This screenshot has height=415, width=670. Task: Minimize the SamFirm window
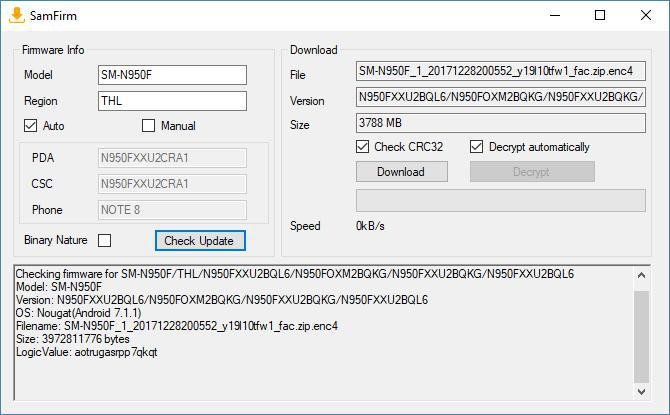(x=555, y=15)
